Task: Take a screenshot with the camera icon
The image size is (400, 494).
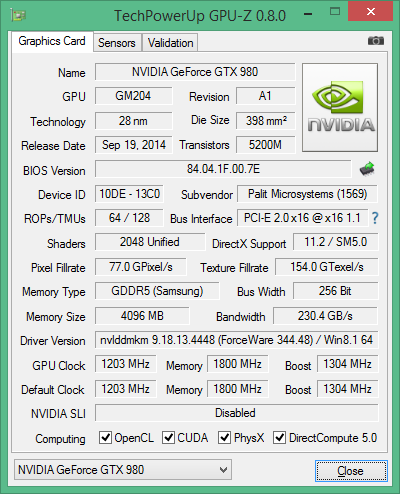Action: (x=376, y=41)
